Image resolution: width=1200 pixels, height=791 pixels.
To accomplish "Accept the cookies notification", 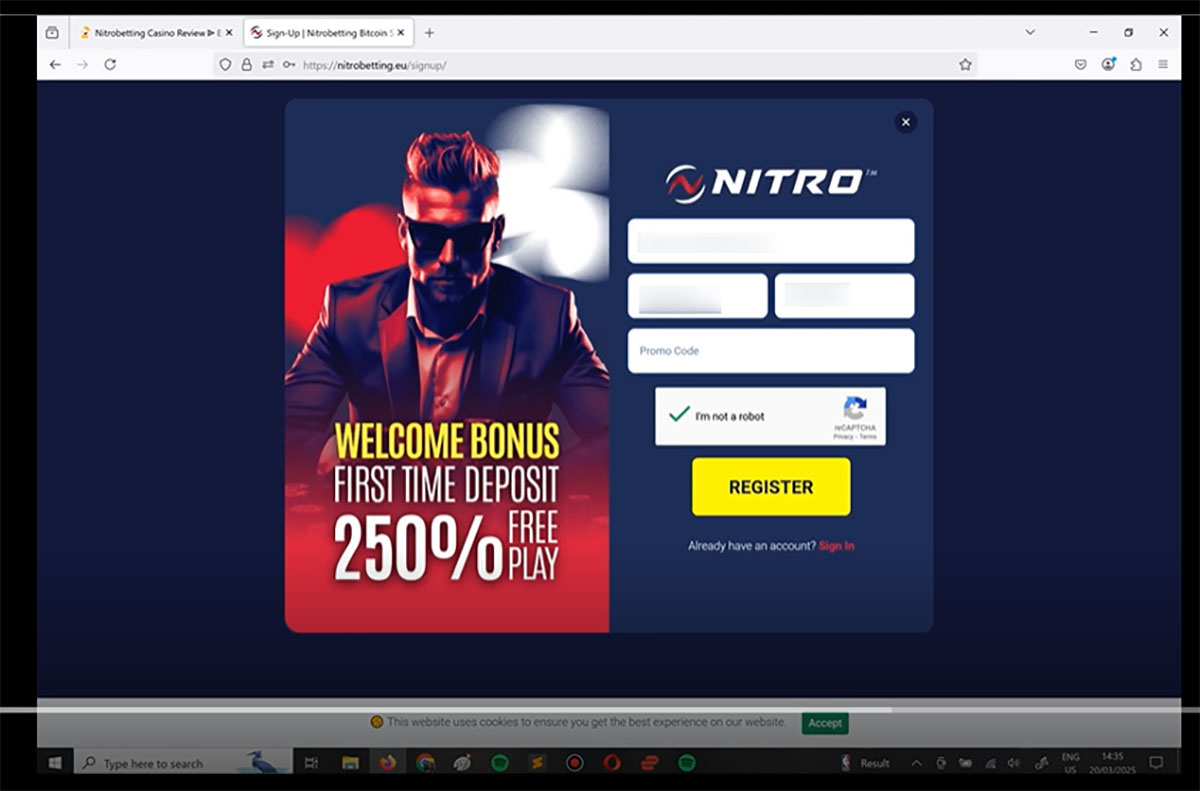I will point(824,722).
